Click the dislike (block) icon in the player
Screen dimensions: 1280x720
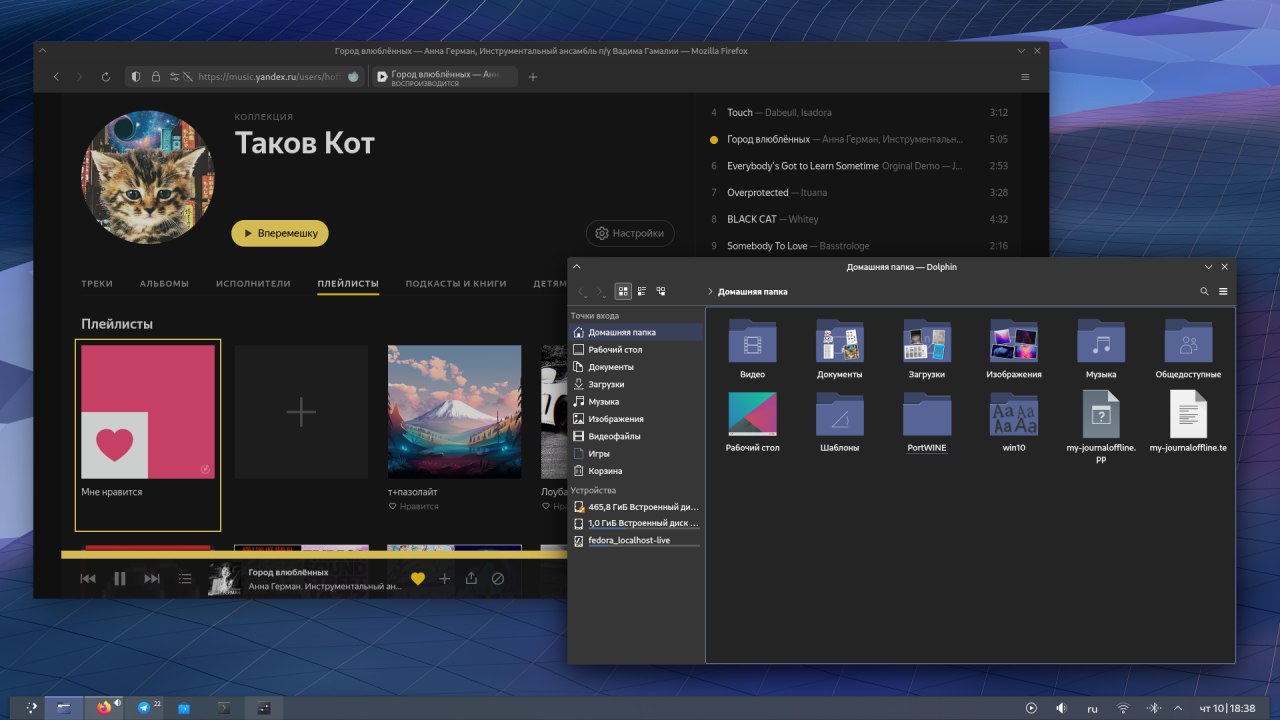tap(498, 578)
